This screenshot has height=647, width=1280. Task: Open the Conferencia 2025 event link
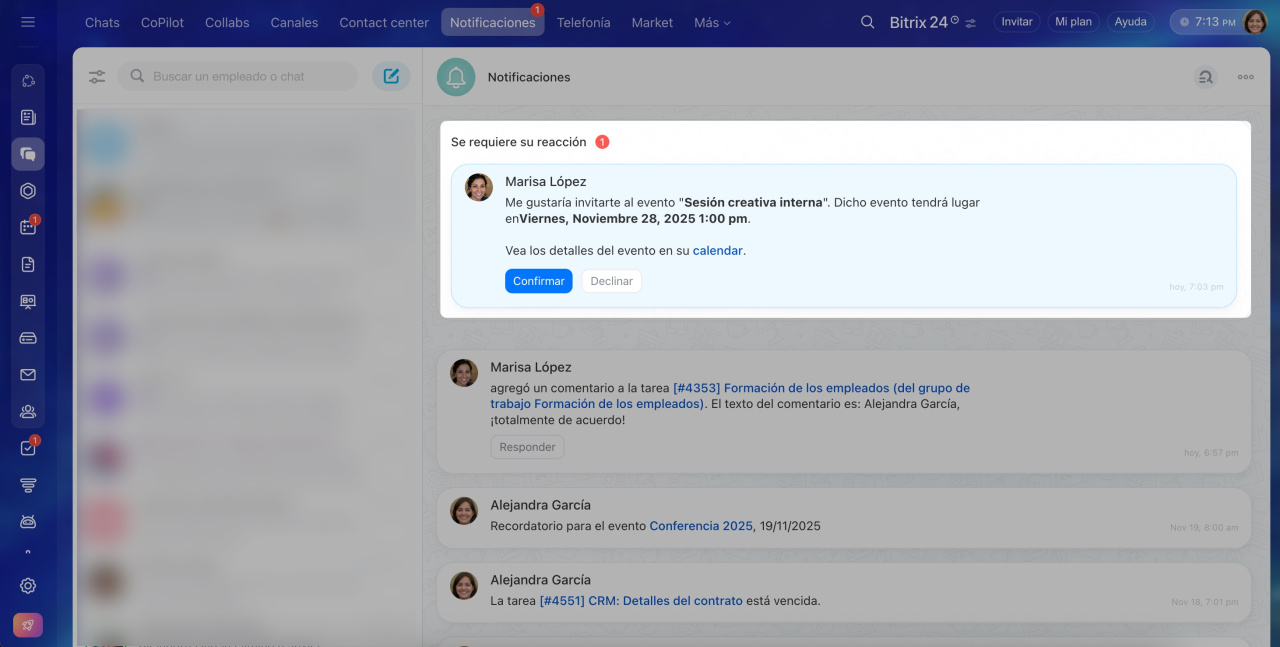click(x=700, y=526)
